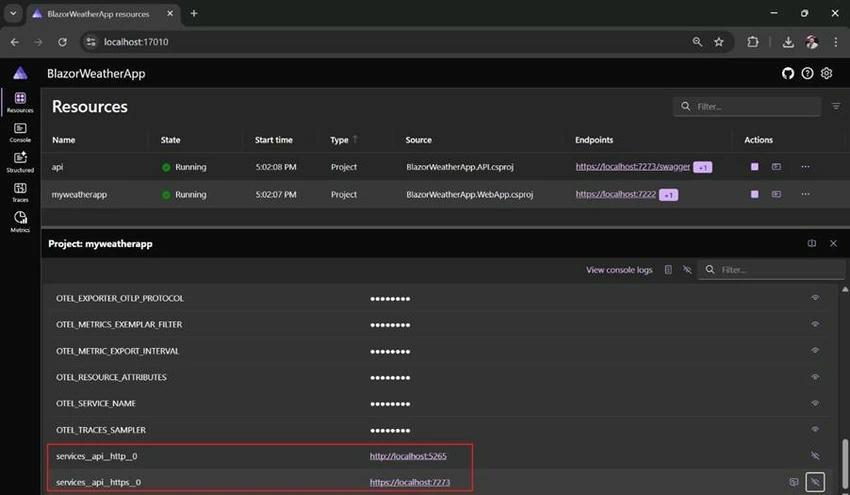Expand the +1 endpoints badge for api
Screen dimensions: 850x495
pyautogui.click(x=703, y=168)
